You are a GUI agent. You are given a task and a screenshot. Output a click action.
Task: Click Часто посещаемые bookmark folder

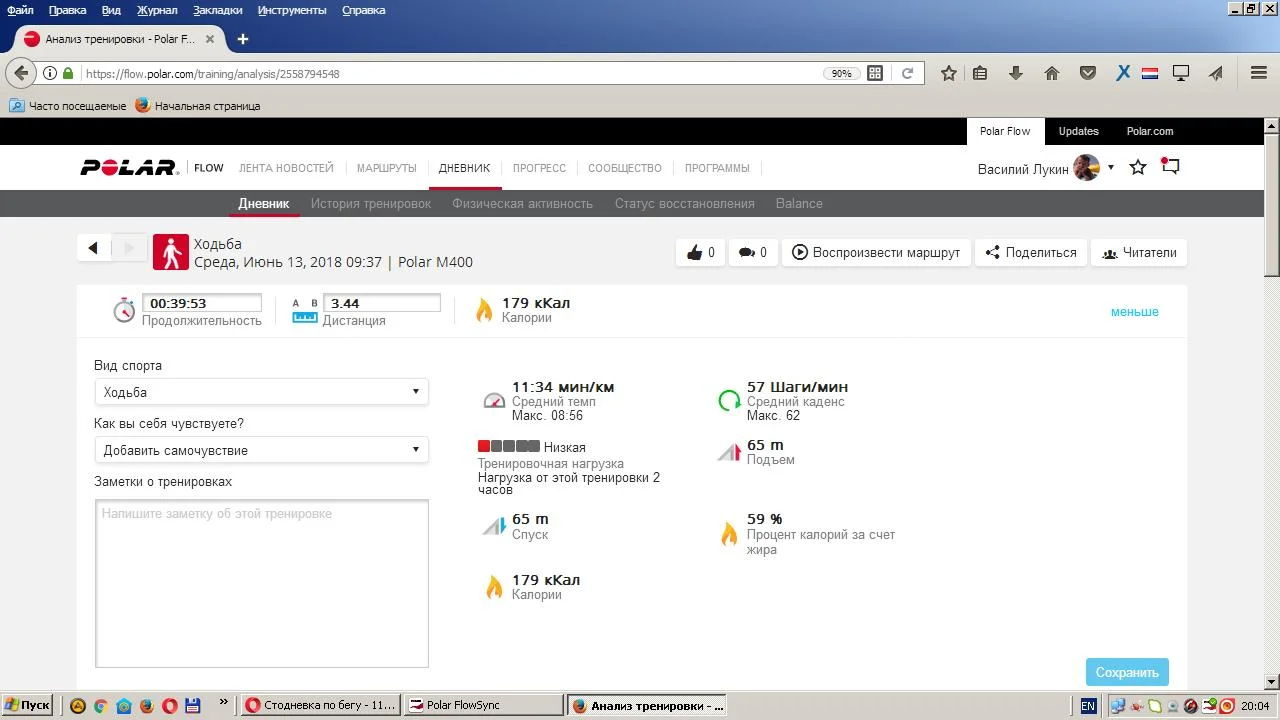point(68,105)
